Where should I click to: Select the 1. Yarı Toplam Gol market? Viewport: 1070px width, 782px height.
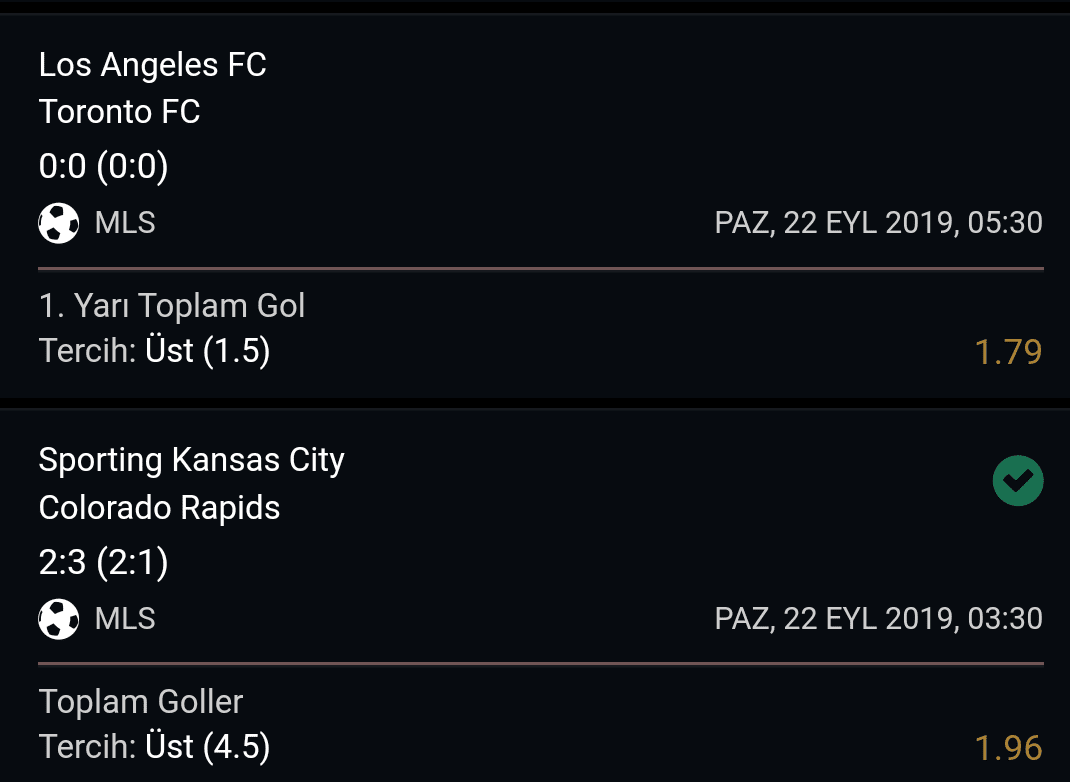[x=172, y=306]
